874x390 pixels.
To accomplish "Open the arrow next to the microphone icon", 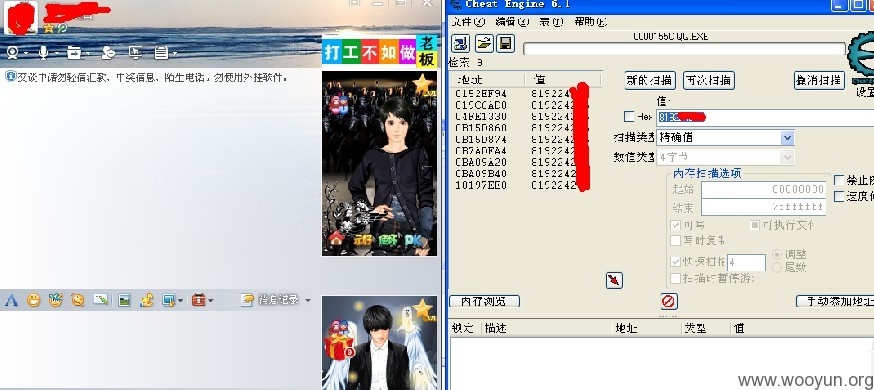I will pyautogui.click(x=56, y=53).
